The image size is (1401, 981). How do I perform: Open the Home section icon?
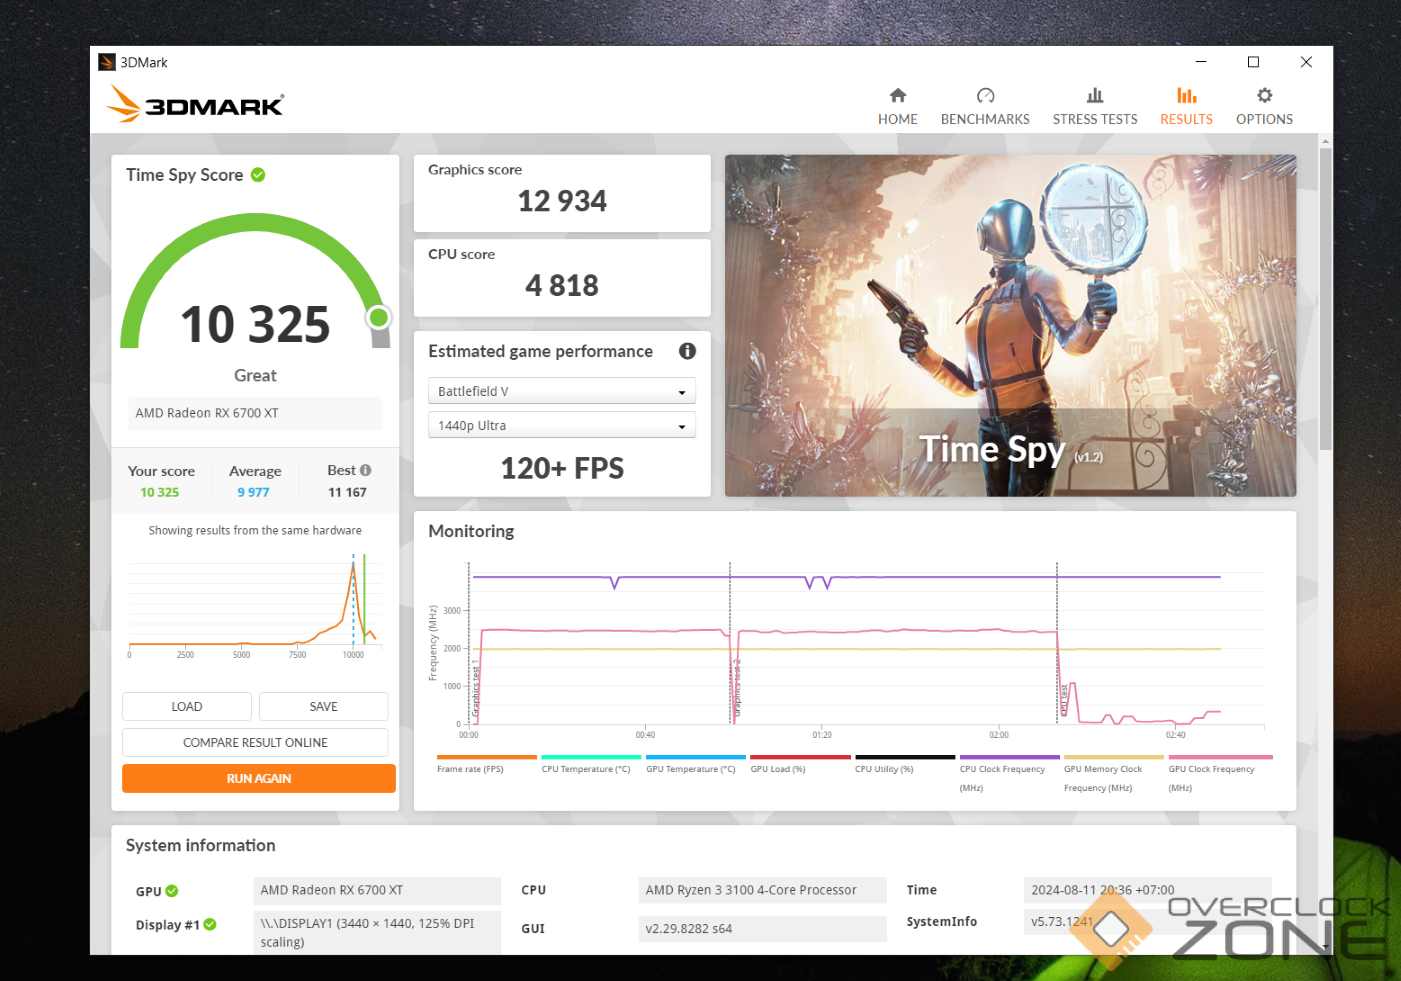897,96
